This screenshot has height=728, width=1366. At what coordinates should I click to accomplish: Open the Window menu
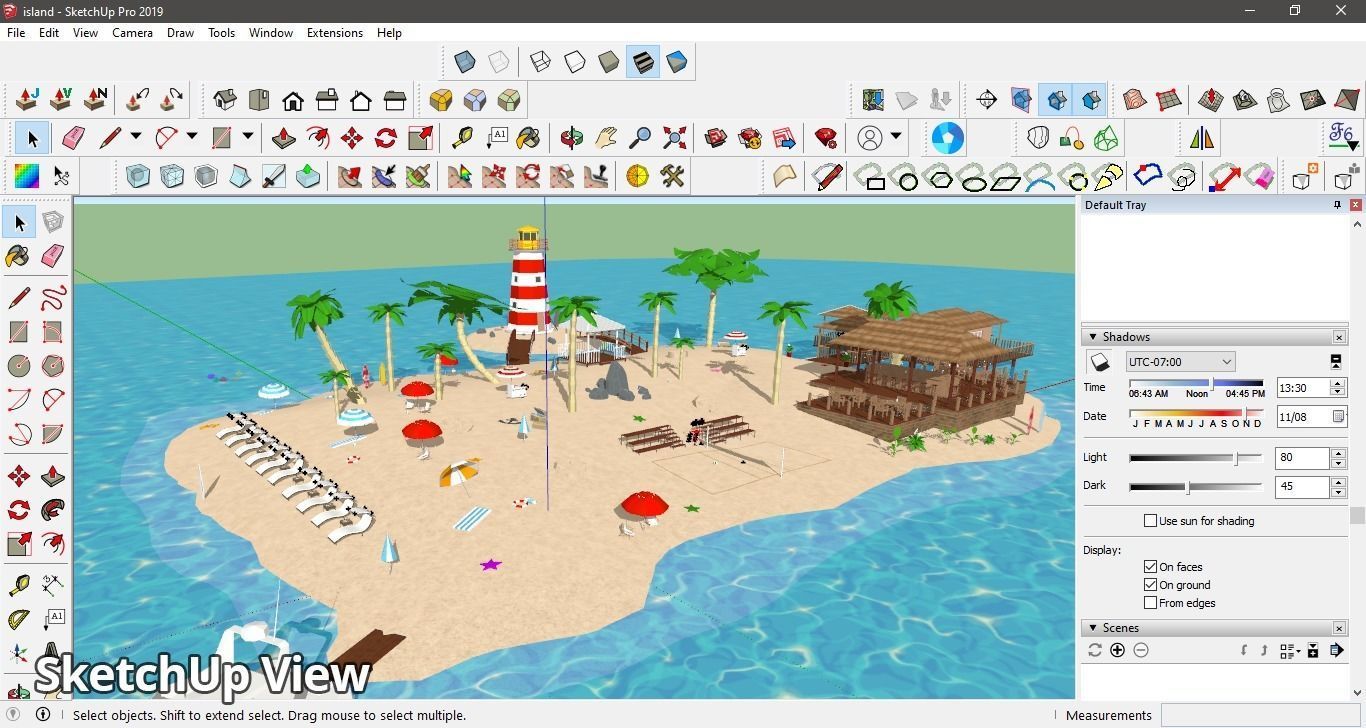click(x=270, y=33)
